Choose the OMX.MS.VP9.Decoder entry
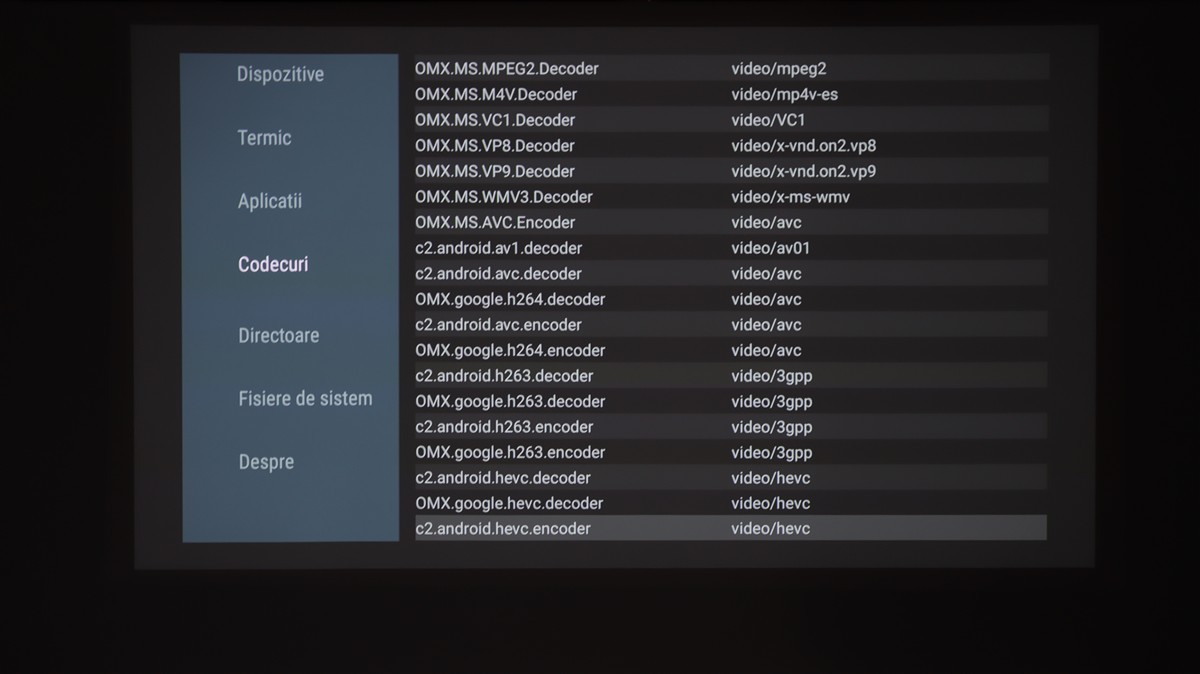Viewport: 1200px width, 674px height. [x=495, y=171]
